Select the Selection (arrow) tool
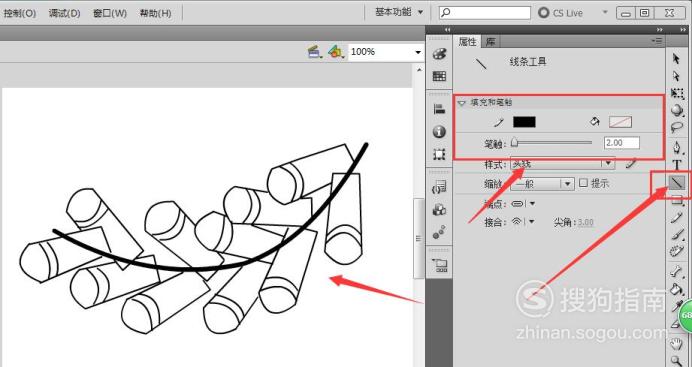This screenshot has height=367, width=692. (676, 58)
